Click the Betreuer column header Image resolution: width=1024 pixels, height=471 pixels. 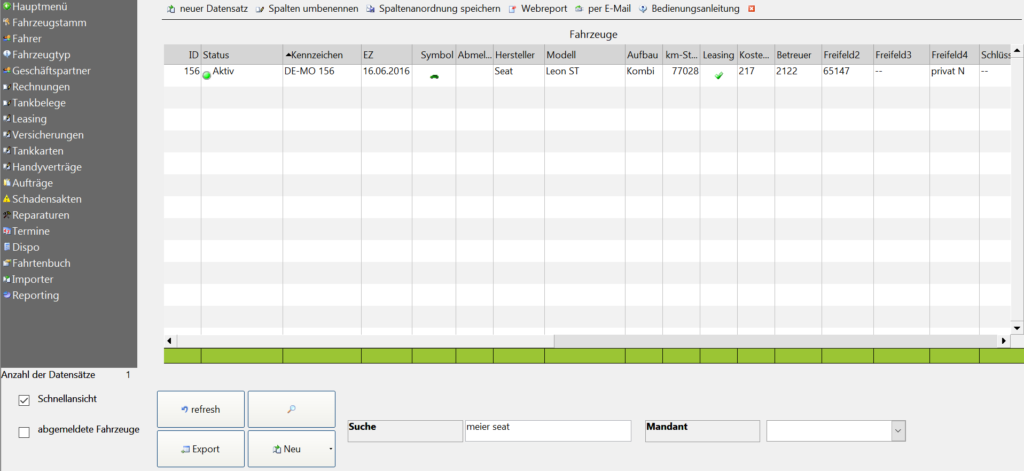(x=797, y=55)
